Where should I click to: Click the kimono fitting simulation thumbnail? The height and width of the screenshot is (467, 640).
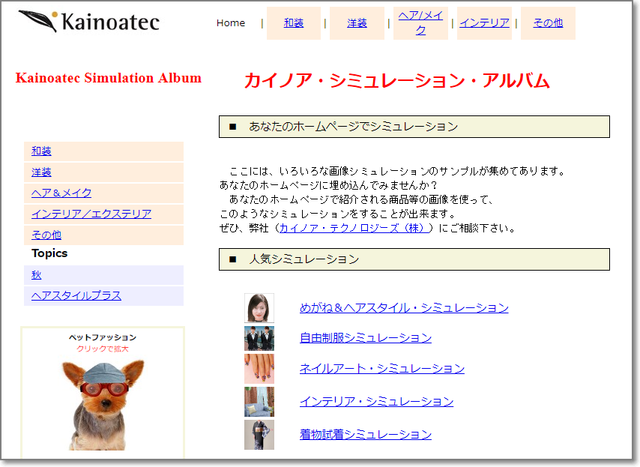tap(259, 434)
